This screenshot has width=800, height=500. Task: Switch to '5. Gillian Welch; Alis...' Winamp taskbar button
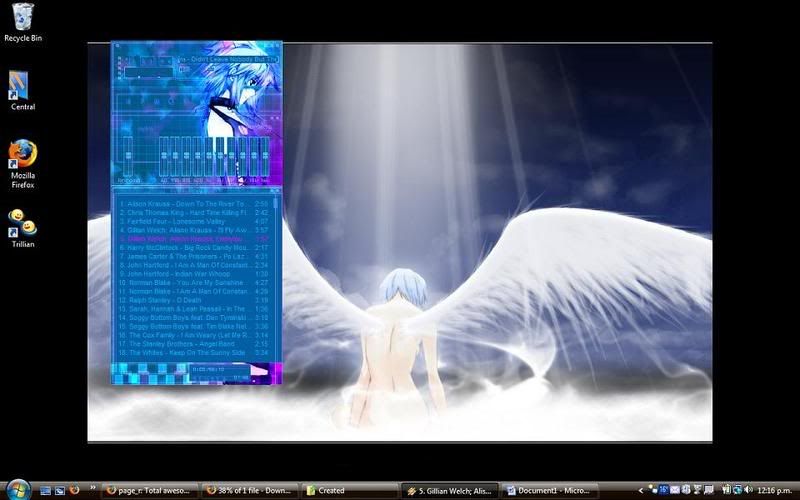(x=450, y=491)
